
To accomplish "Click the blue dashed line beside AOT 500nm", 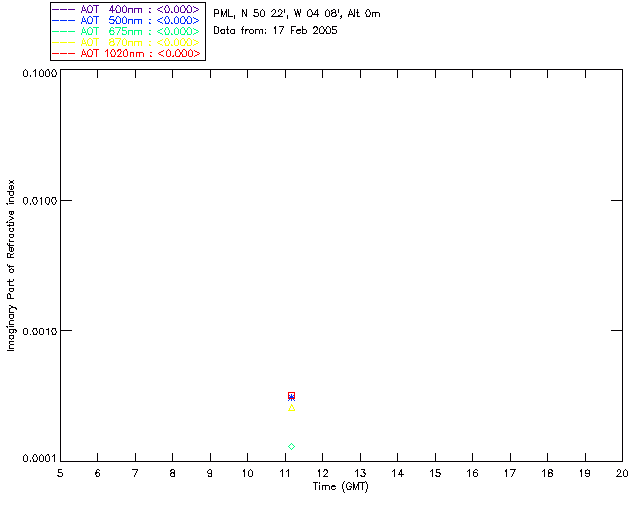I will 64,21.
